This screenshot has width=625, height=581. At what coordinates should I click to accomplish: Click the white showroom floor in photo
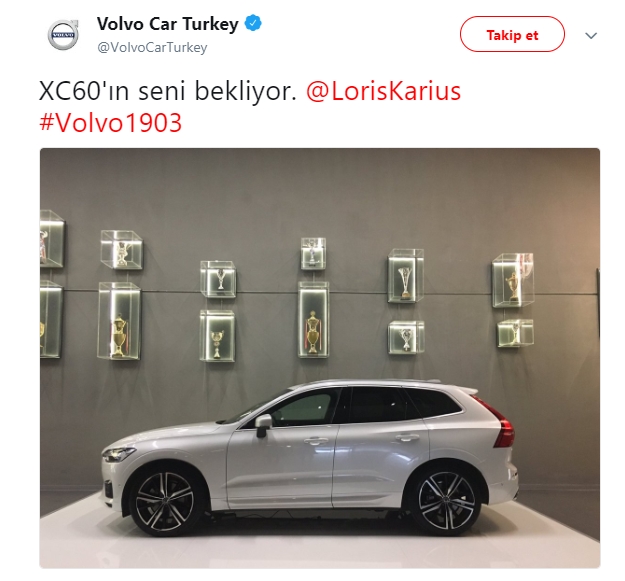319,552
